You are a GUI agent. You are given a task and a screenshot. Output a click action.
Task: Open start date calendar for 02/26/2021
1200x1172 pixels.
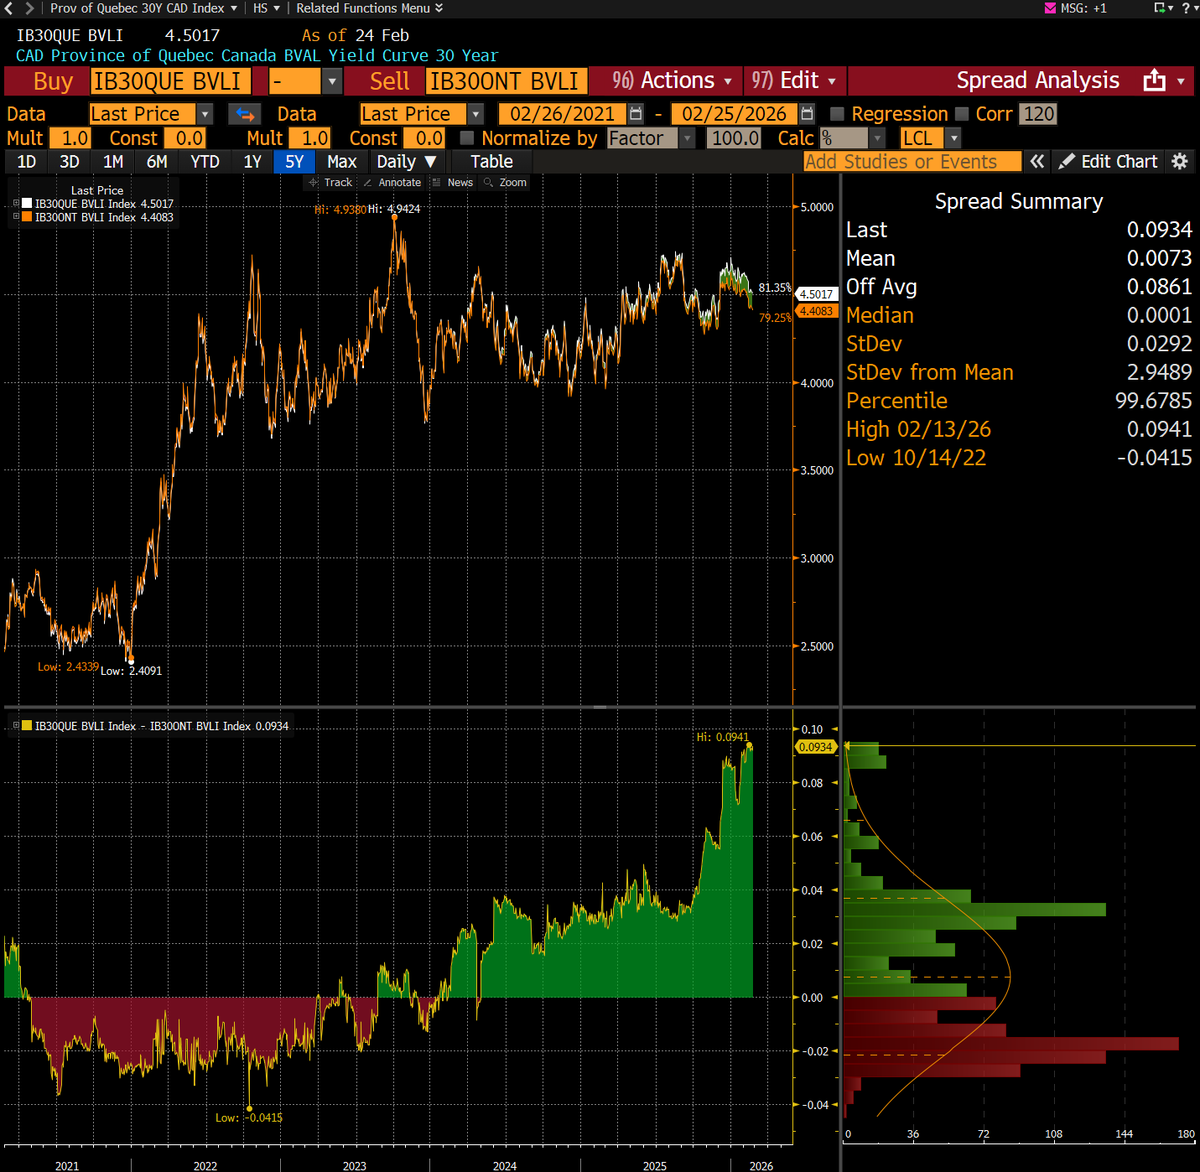pyautogui.click(x=636, y=114)
